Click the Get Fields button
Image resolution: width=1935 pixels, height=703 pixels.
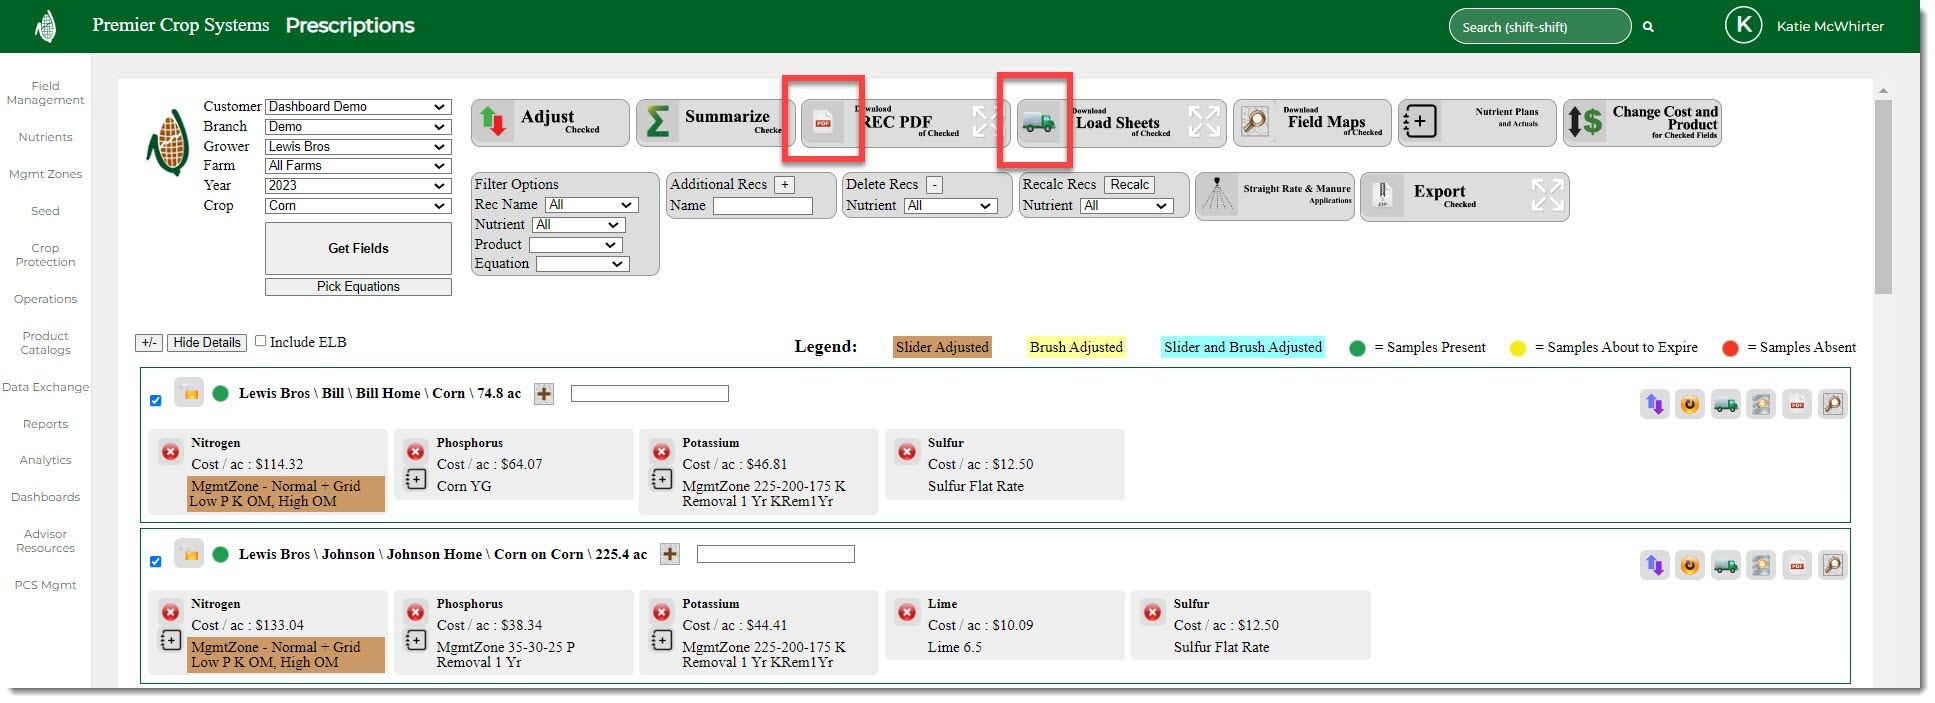pos(358,248)
